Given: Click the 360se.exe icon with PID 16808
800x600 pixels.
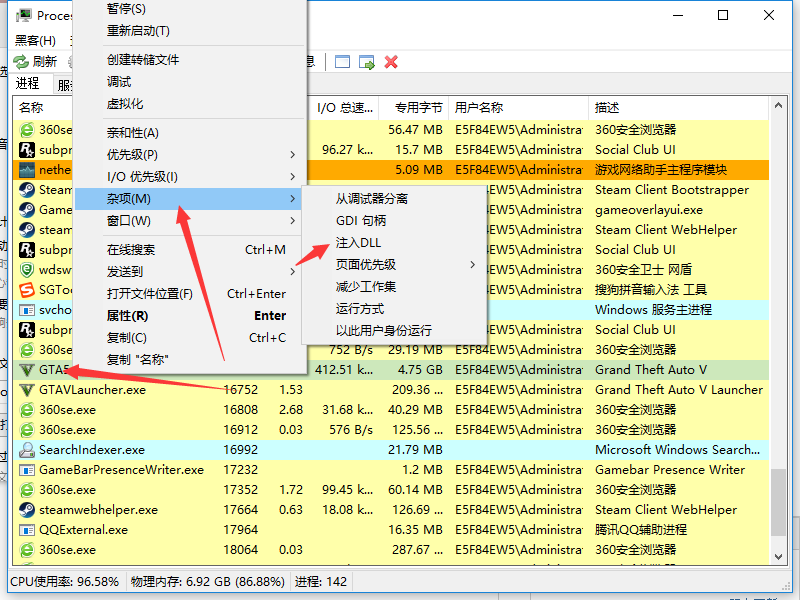Looking at the screenshot, I should coord(27,410).
